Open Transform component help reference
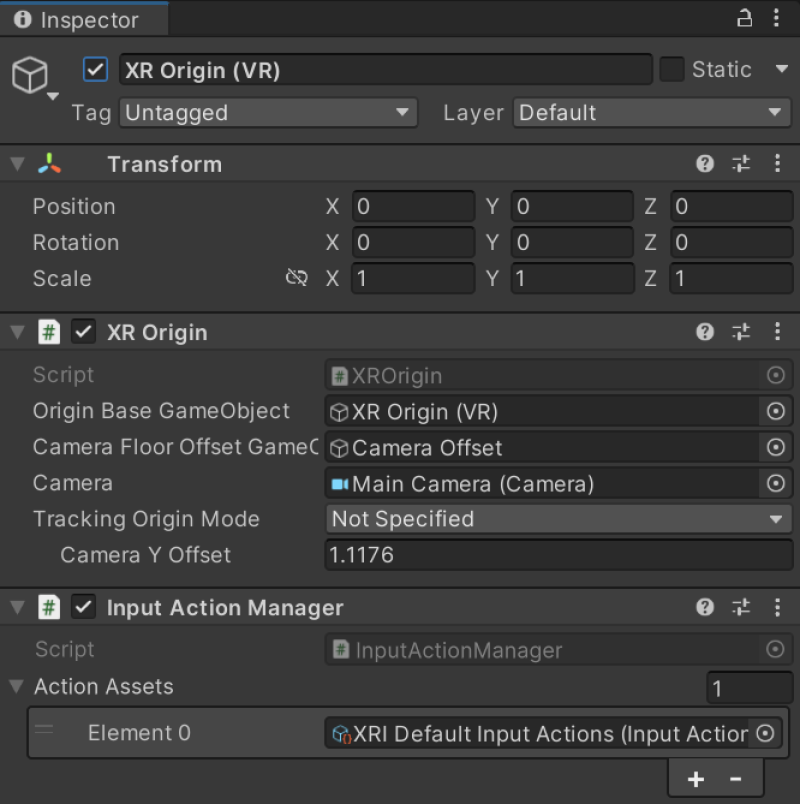This screenshot has width=800, height=804. [x=705, y=164]
